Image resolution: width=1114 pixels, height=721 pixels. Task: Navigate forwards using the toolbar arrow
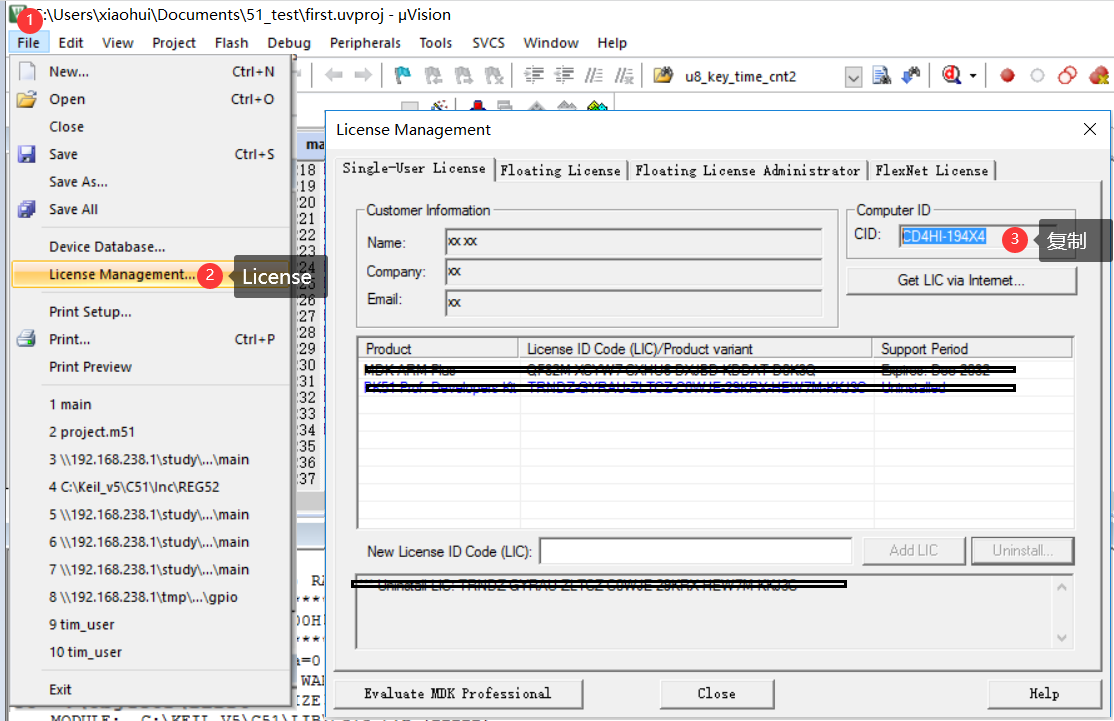[x=363, y=75]
